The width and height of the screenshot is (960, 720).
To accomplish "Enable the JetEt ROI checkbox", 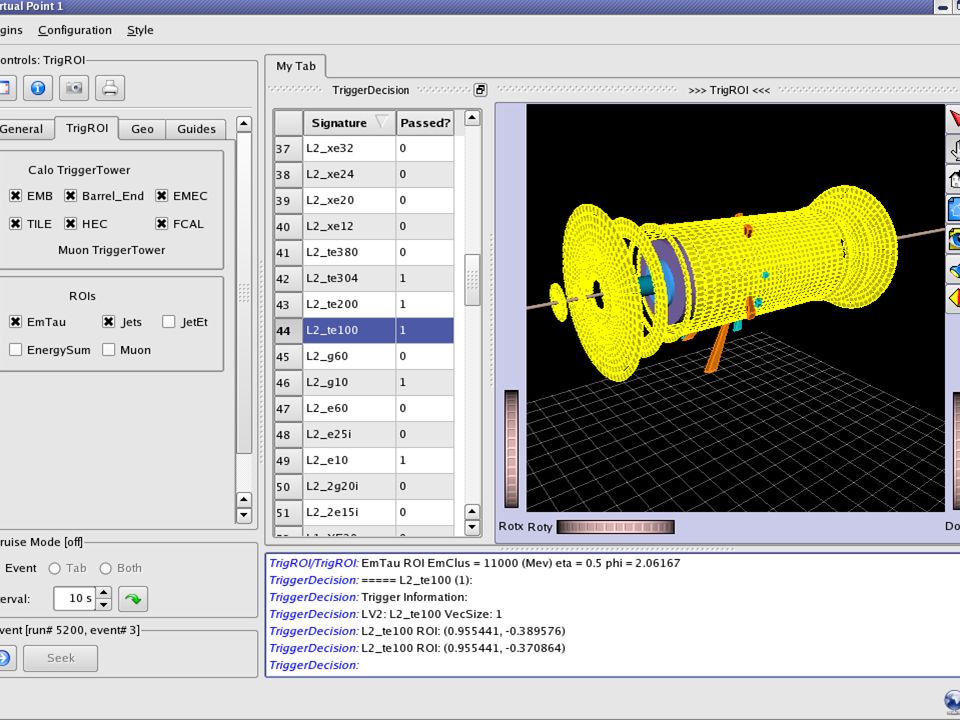I will click(169, 322).
